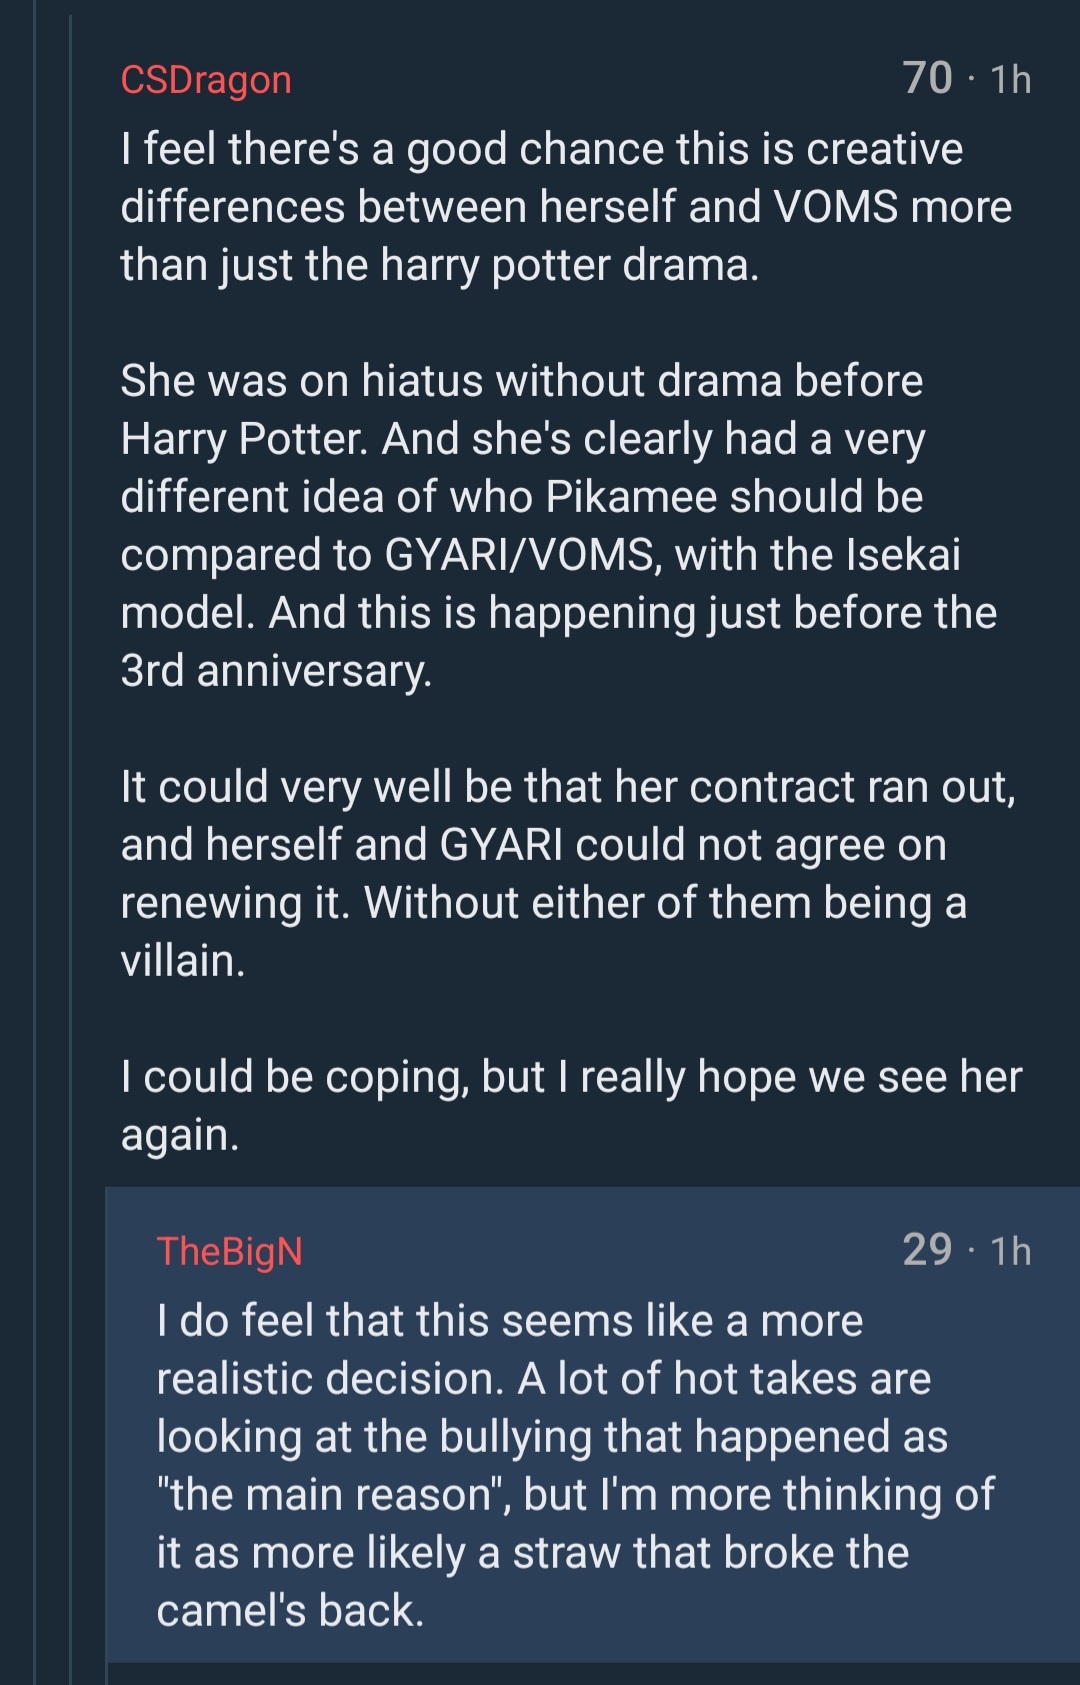Click the 1h timestamp on CSDragon's comment
Image resolution: width=1080 pixels, height=1685 pixels.
pyautogui.click(x=1010, y=80)
